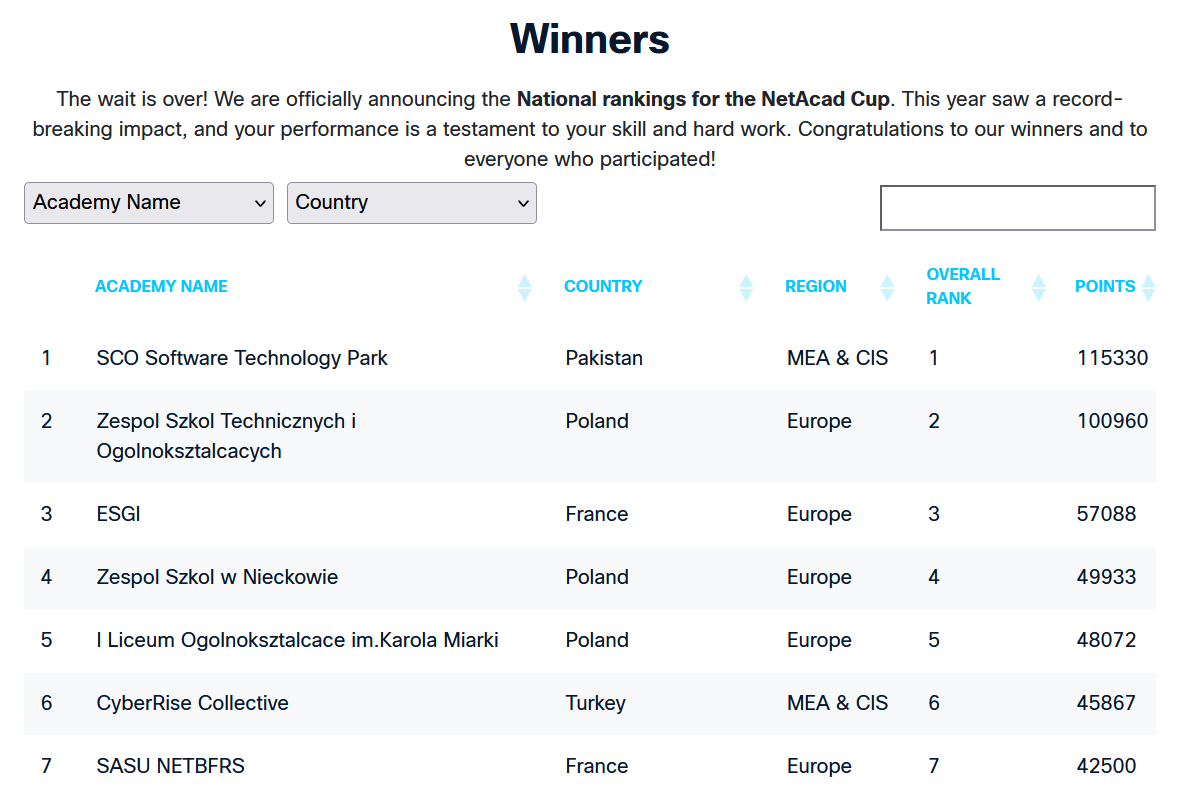Select the SCO Software Technology Park row
Image resolution: width=1192 pixels, height=792 pixels.
point(242,358)
